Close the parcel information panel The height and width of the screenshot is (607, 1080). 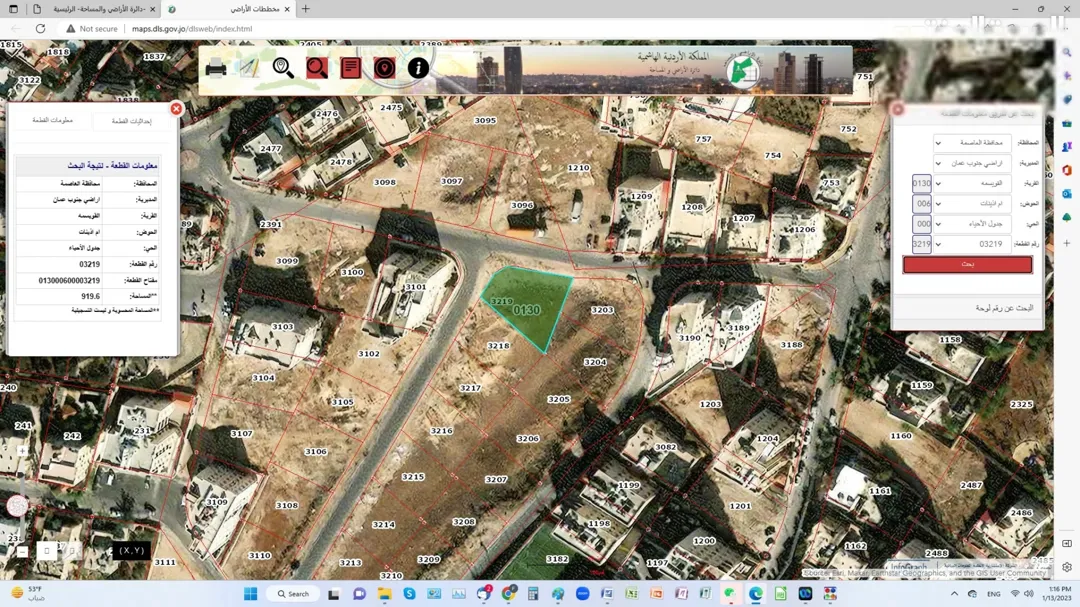click(176, 109)
